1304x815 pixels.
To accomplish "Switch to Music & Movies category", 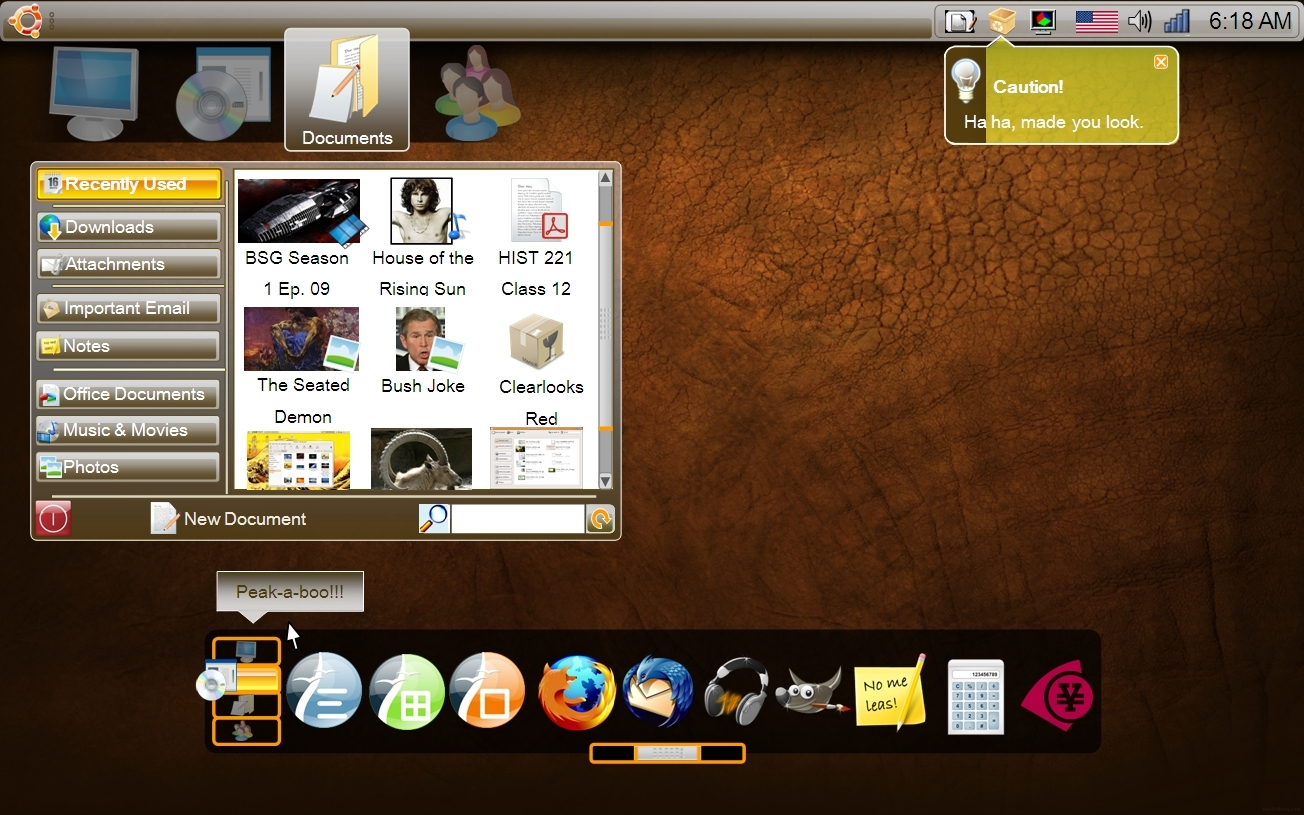I will (x=128, y=430).
